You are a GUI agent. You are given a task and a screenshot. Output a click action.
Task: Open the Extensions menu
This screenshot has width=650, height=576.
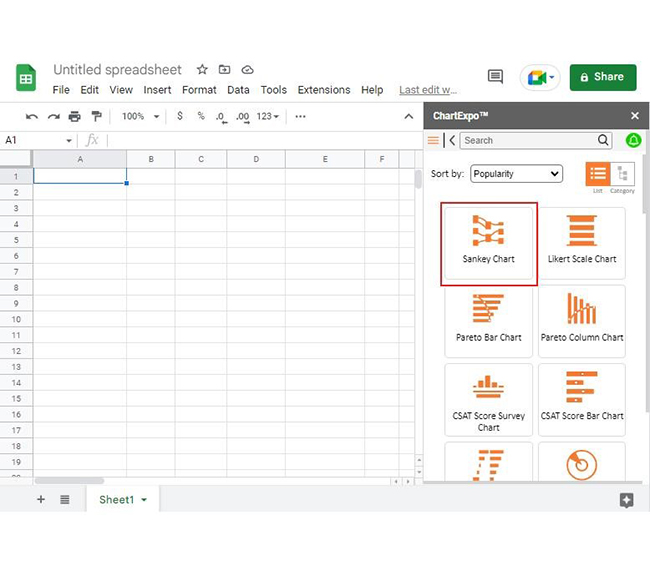(324, 90)
